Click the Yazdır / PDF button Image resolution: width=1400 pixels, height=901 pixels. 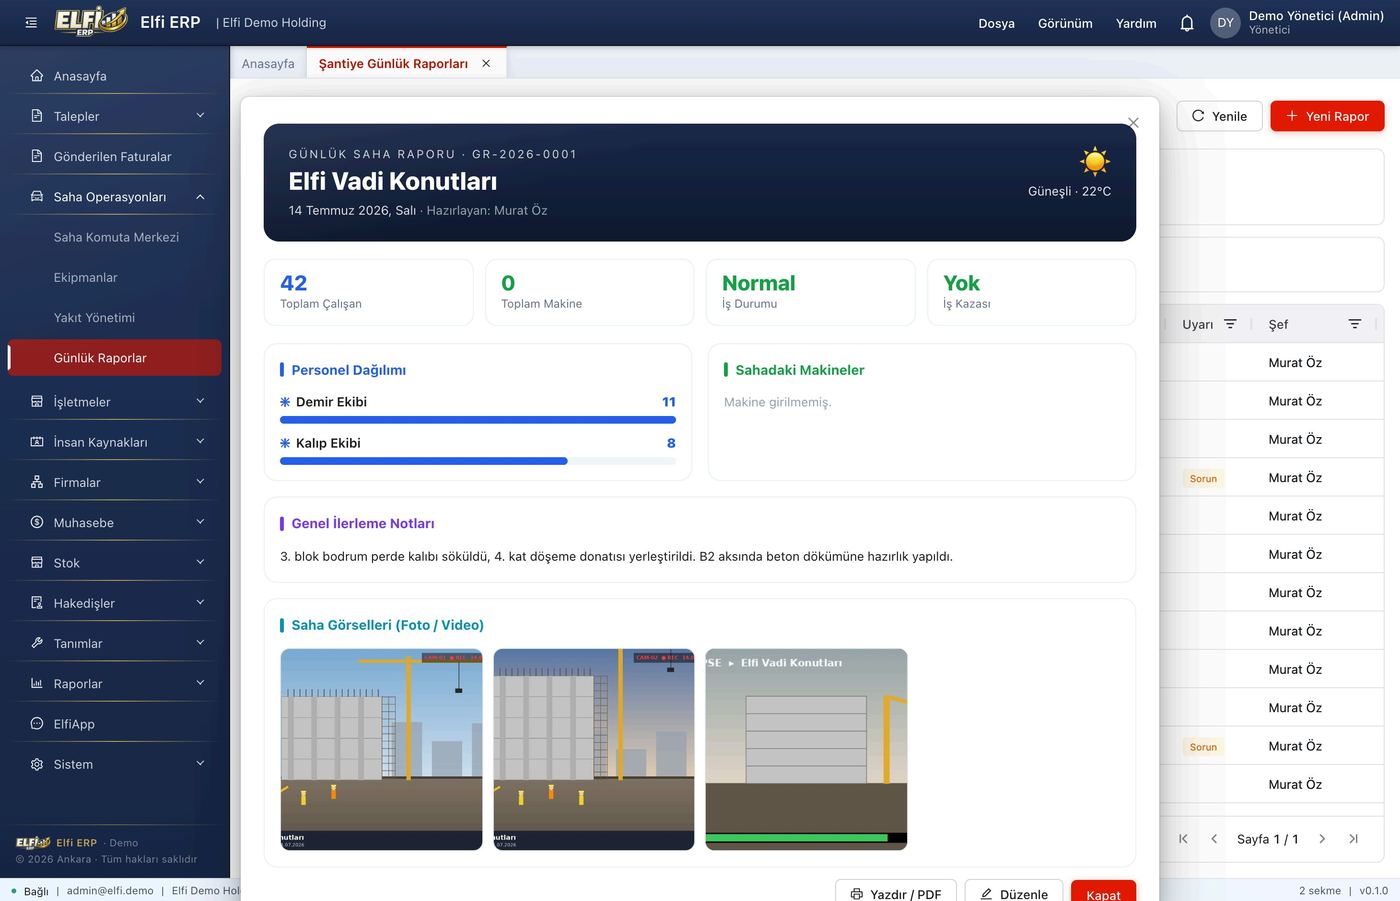tap(896, 892)
